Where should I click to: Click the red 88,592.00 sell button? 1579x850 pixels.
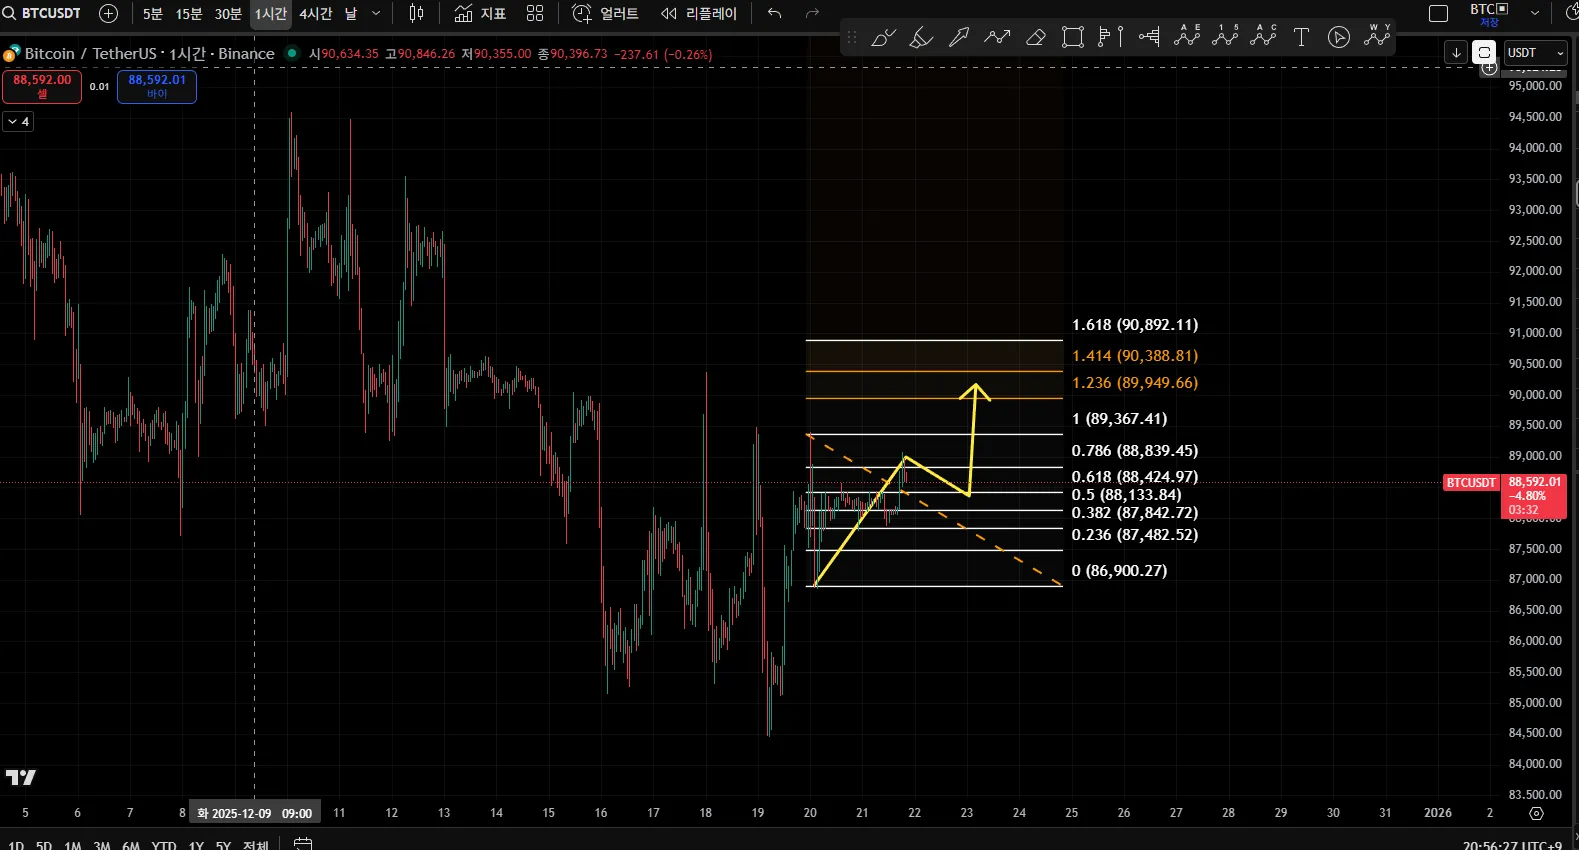[42, 86]
